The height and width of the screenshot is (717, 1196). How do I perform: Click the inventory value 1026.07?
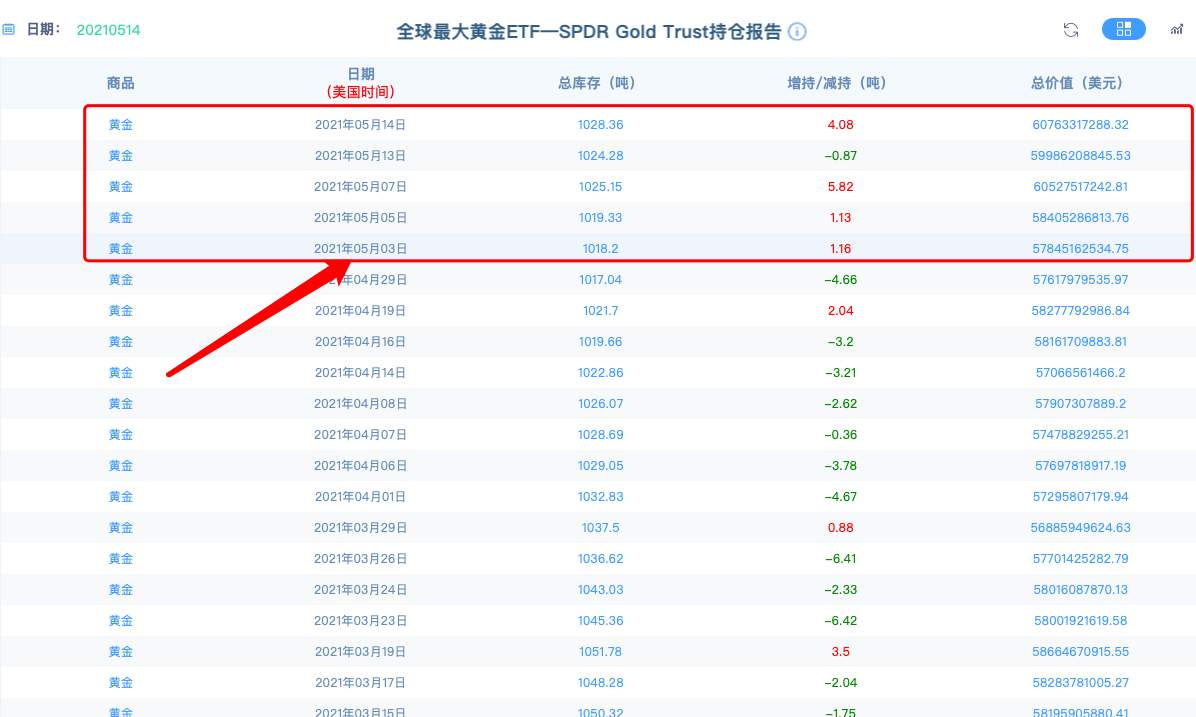(600, 404)
